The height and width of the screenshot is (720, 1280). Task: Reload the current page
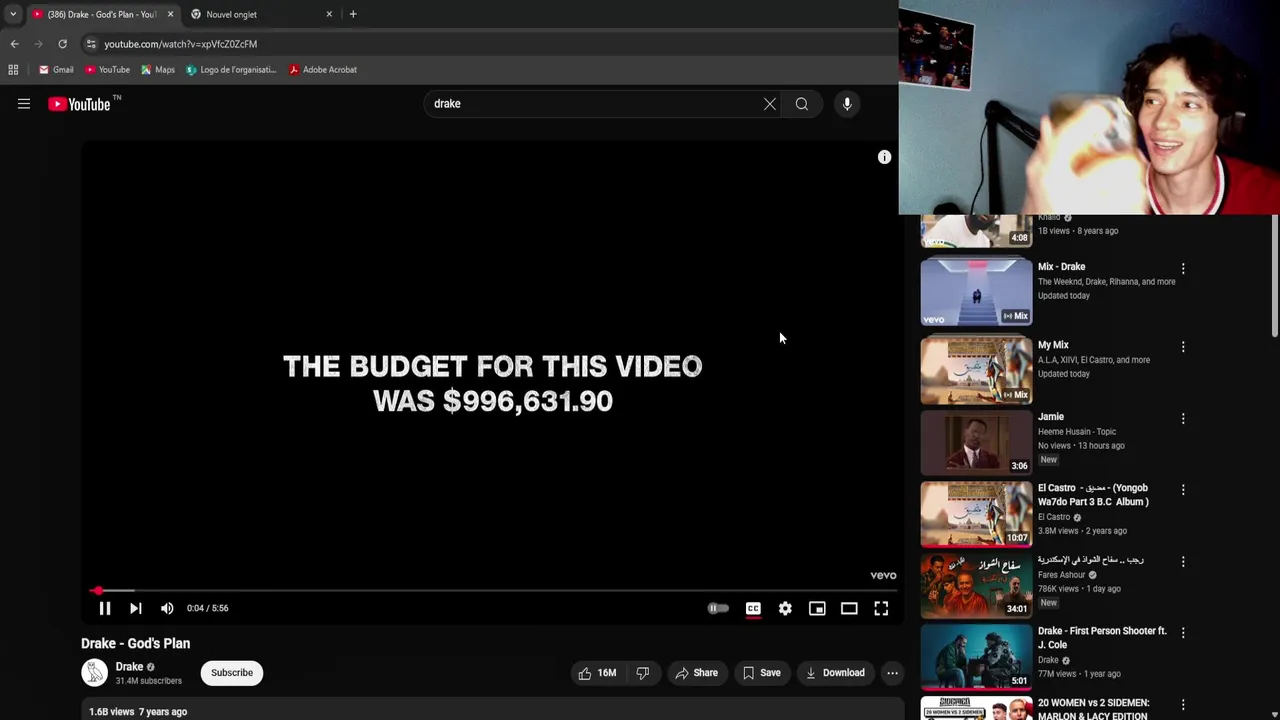[62, 44]
